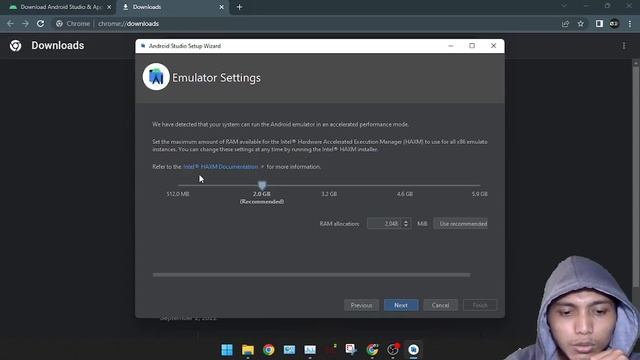Click the Setup Wizard title bar icon

[143, 46]
